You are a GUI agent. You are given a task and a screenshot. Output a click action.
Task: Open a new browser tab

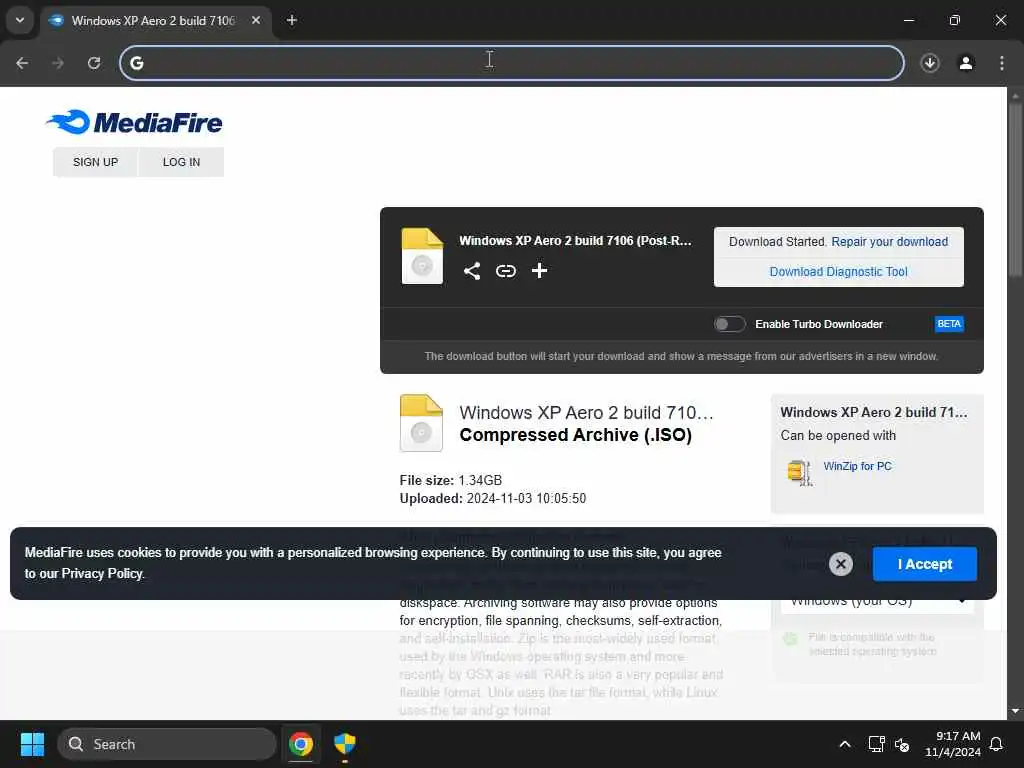click(292, 20)
